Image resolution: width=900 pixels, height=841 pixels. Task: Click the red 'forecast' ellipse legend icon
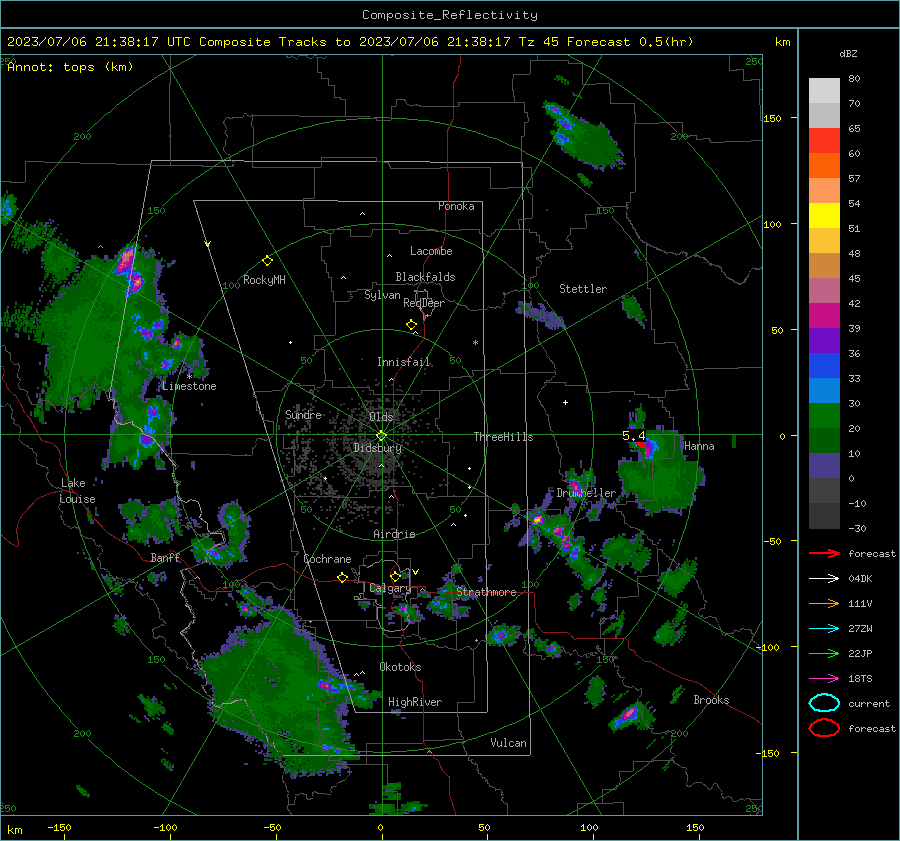[x=824, y=728]
